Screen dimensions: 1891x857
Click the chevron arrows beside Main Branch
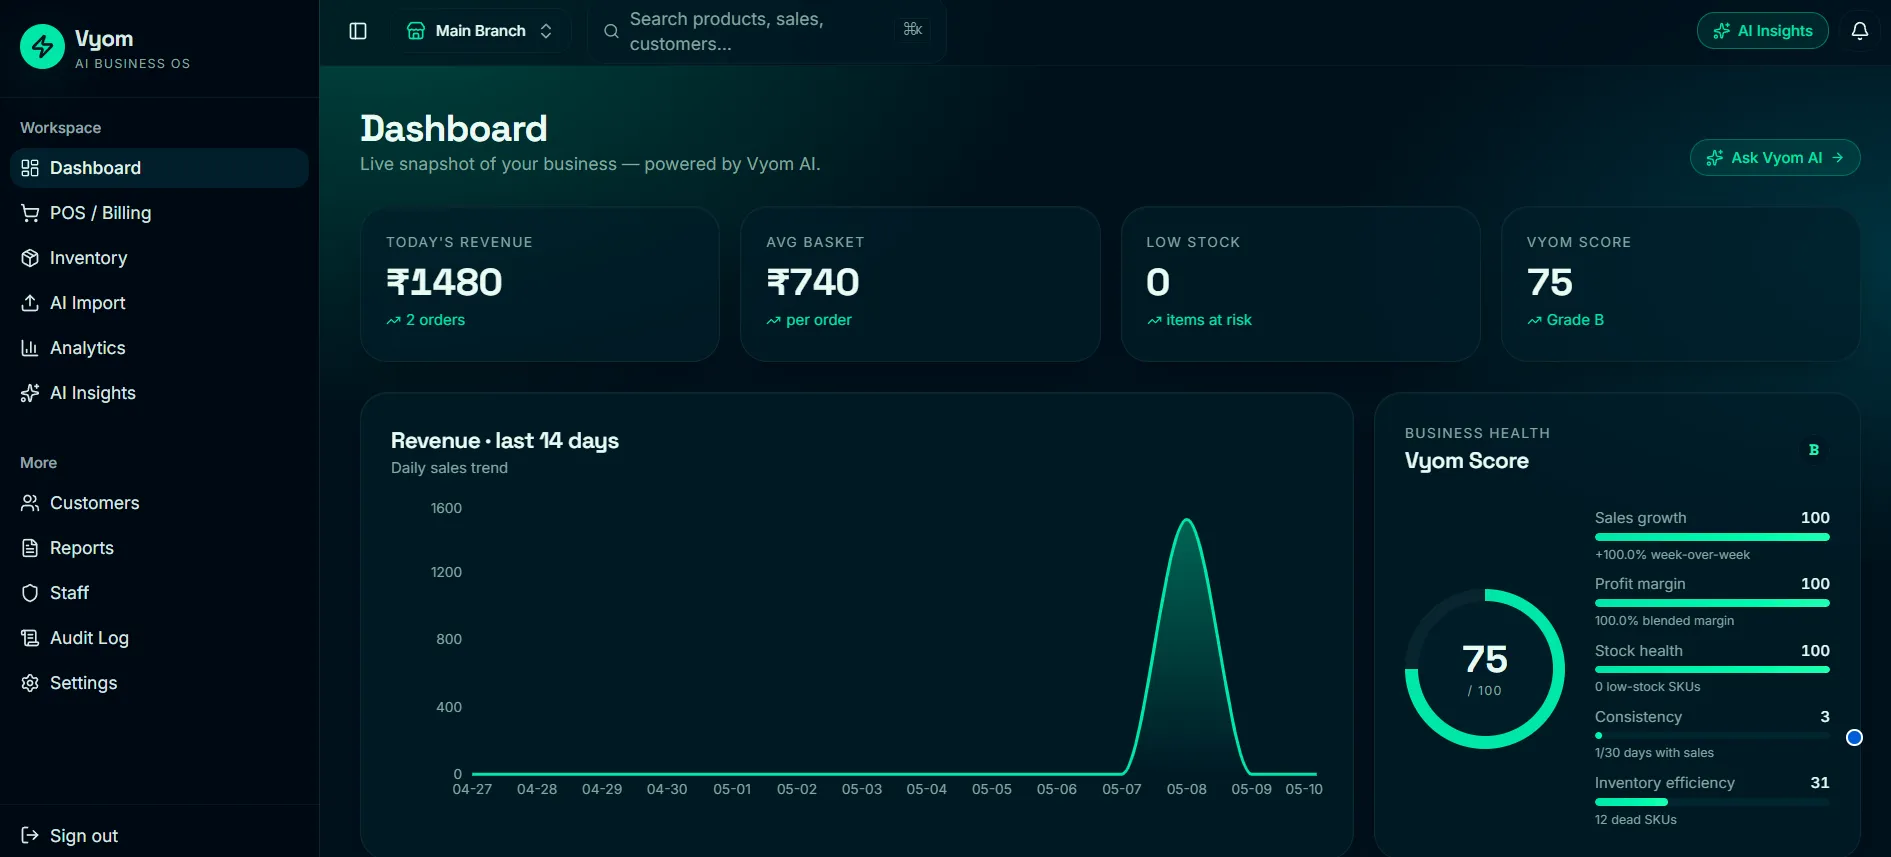click(546, 31)
